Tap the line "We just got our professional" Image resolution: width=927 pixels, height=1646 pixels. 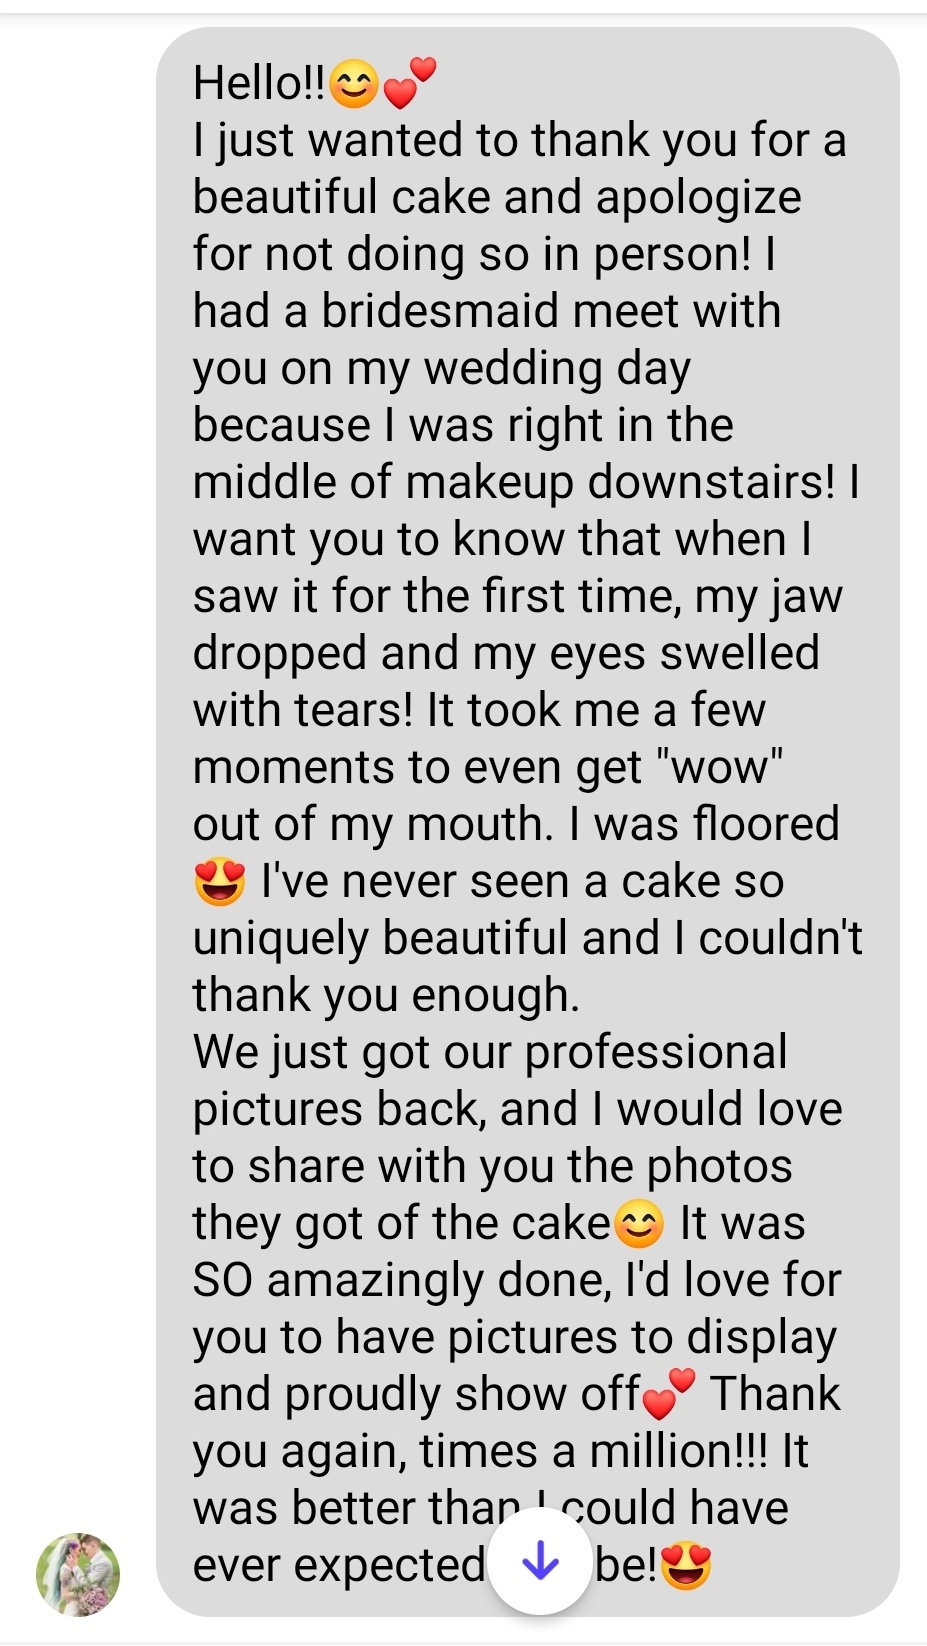[x=490, y=1053]
